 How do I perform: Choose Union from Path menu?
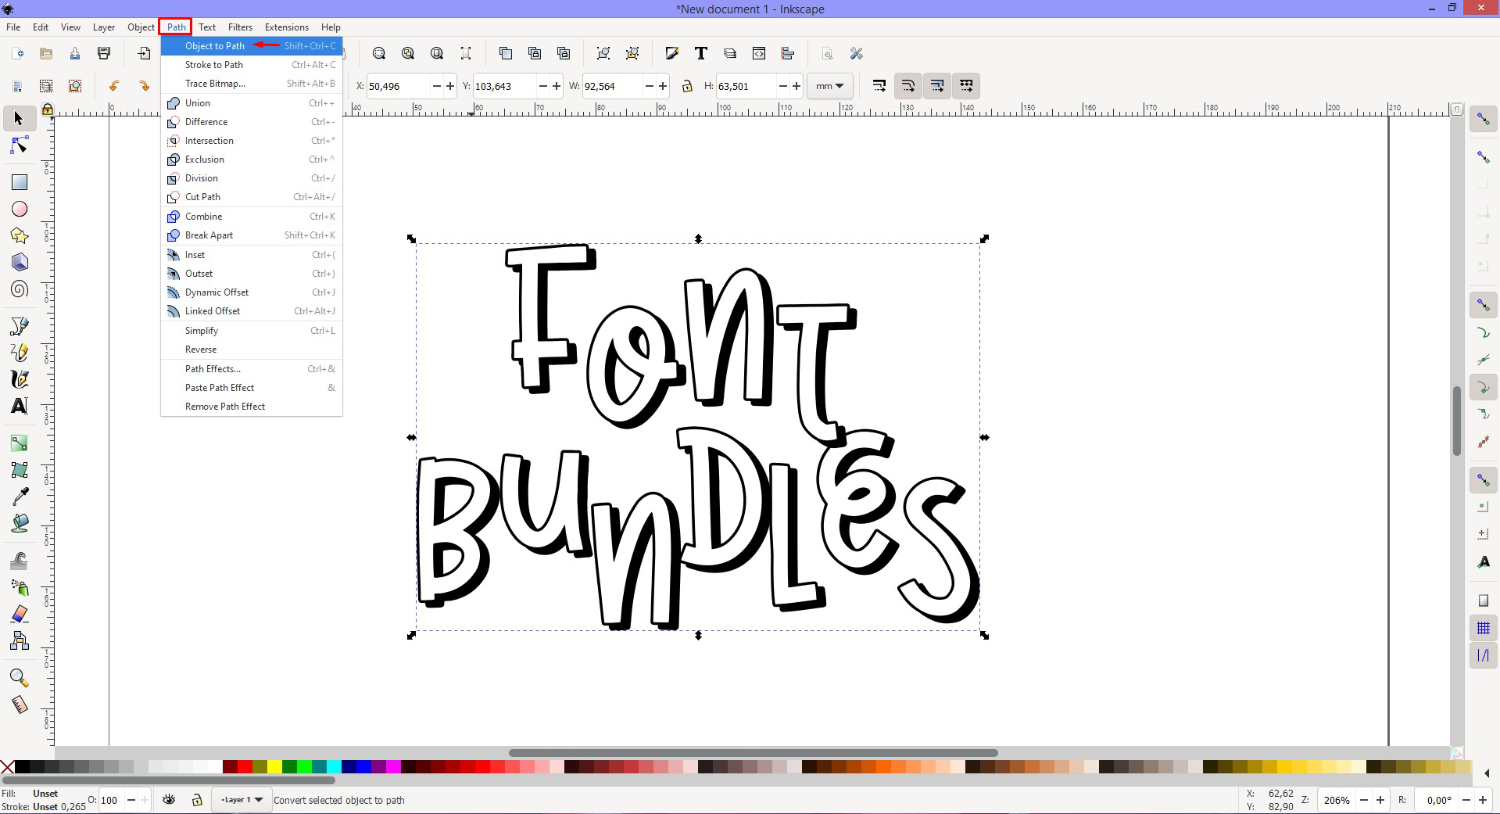tap(251, 103)
